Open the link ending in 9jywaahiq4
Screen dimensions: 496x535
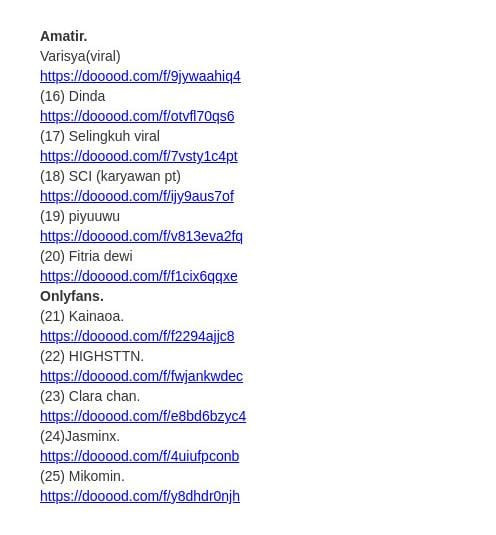pos(140,76)
